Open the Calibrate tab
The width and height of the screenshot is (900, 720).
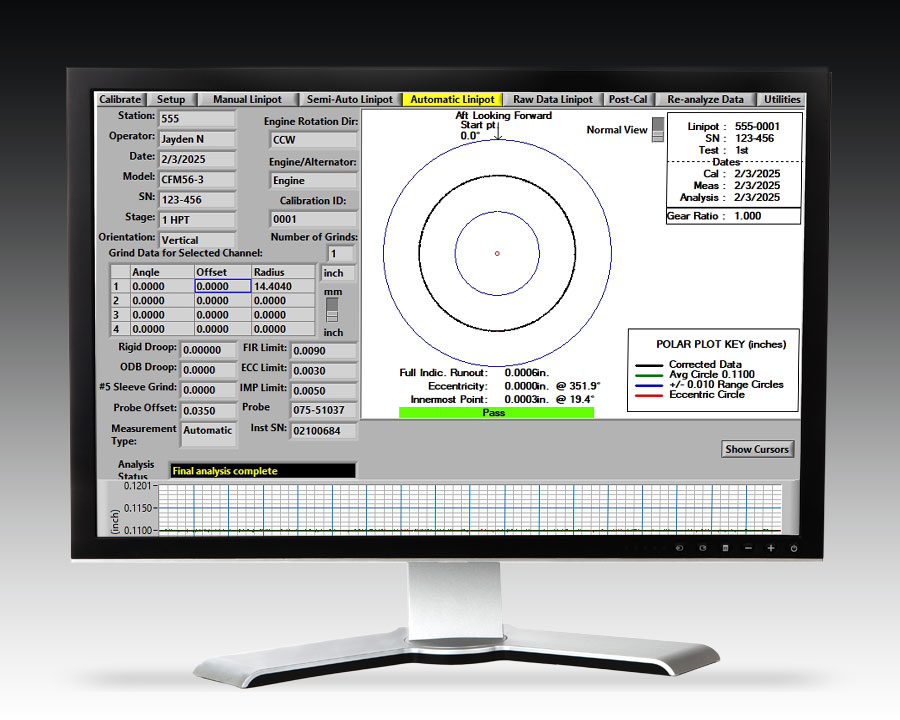point(121,100)
